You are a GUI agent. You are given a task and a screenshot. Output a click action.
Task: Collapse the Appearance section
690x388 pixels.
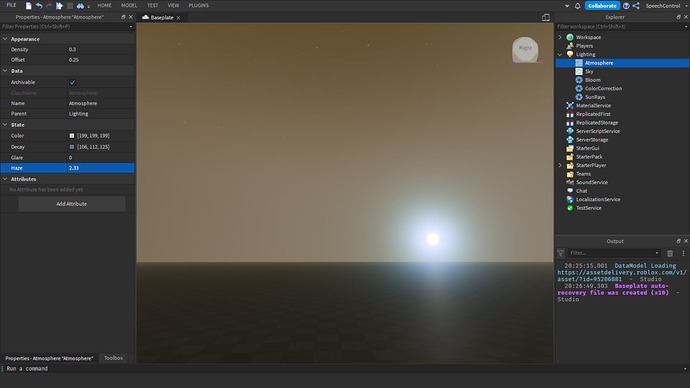coord(5,39)
